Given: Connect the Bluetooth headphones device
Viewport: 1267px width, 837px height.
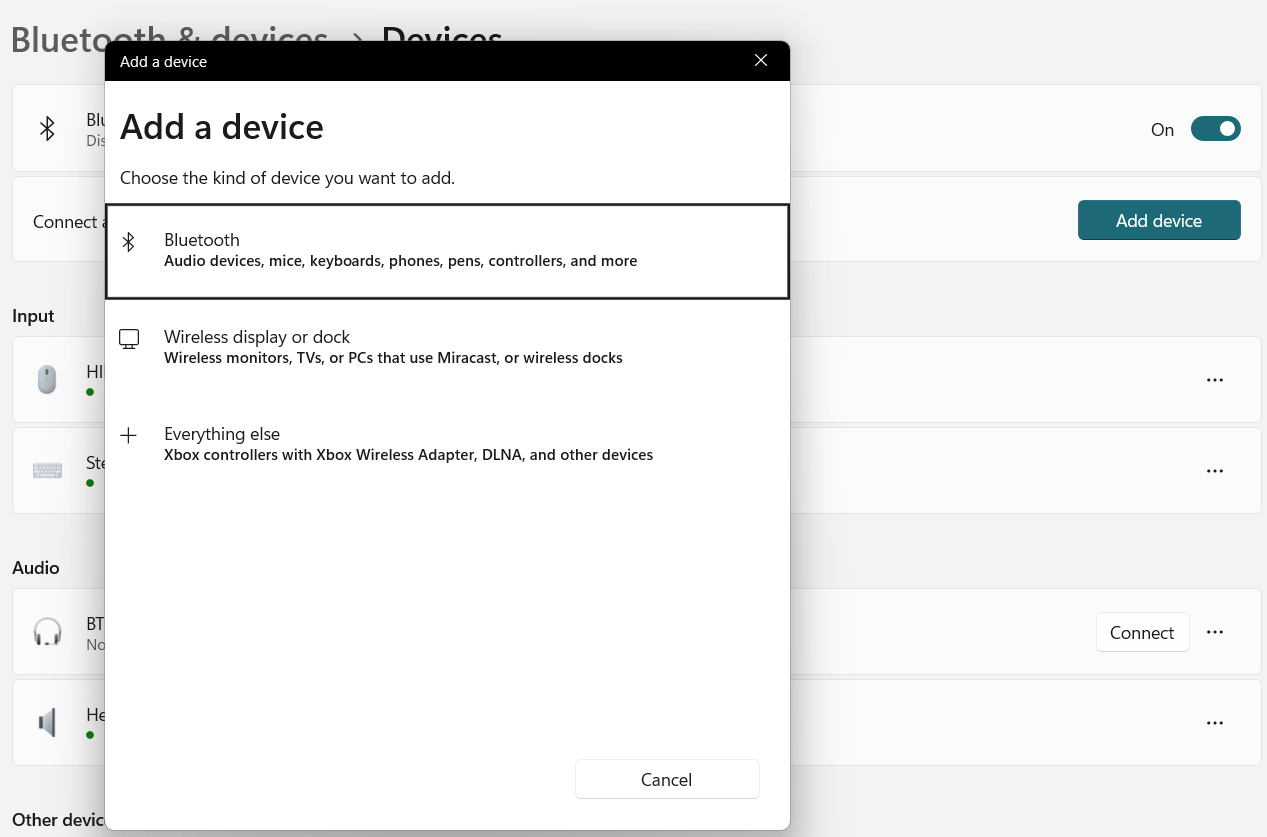Looking at the screenshot, I should click(1142, 632).
